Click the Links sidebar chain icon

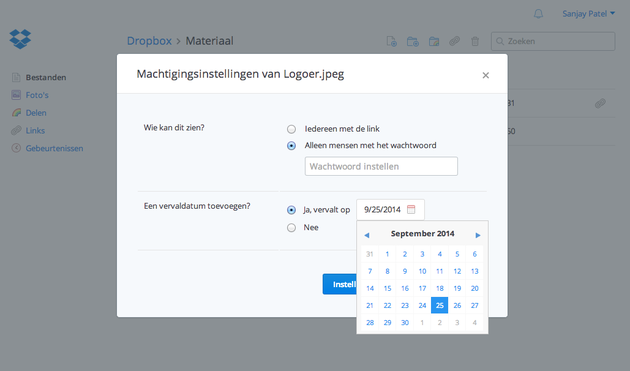coord(16,130)
